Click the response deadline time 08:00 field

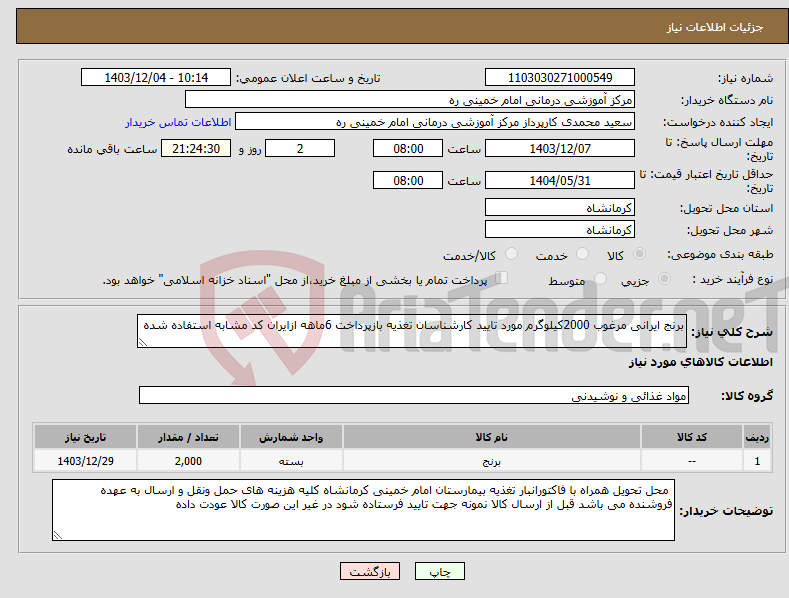408,148
